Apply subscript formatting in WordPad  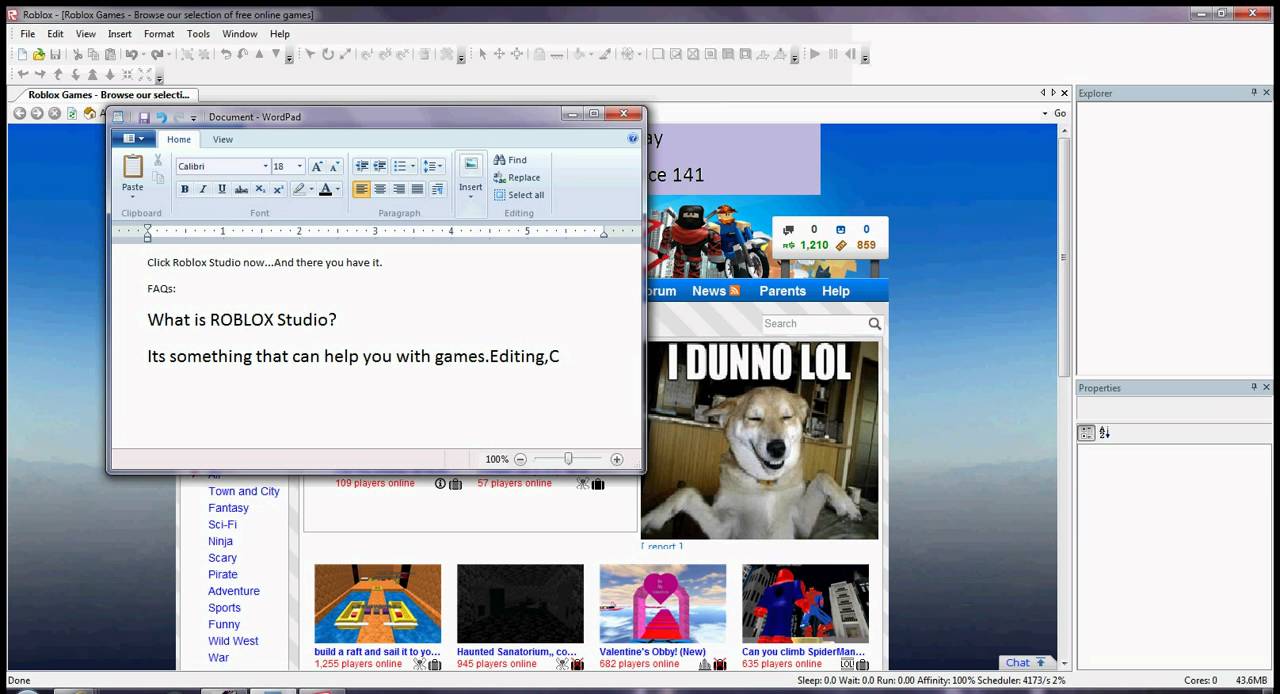coord(260,189)
